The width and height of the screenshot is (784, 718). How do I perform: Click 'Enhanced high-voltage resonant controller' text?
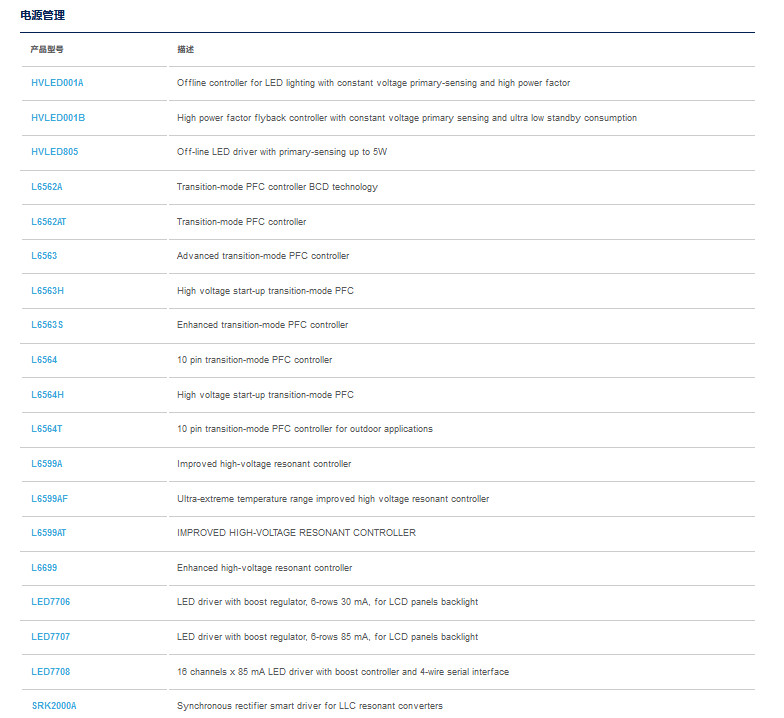pos(264,568)
